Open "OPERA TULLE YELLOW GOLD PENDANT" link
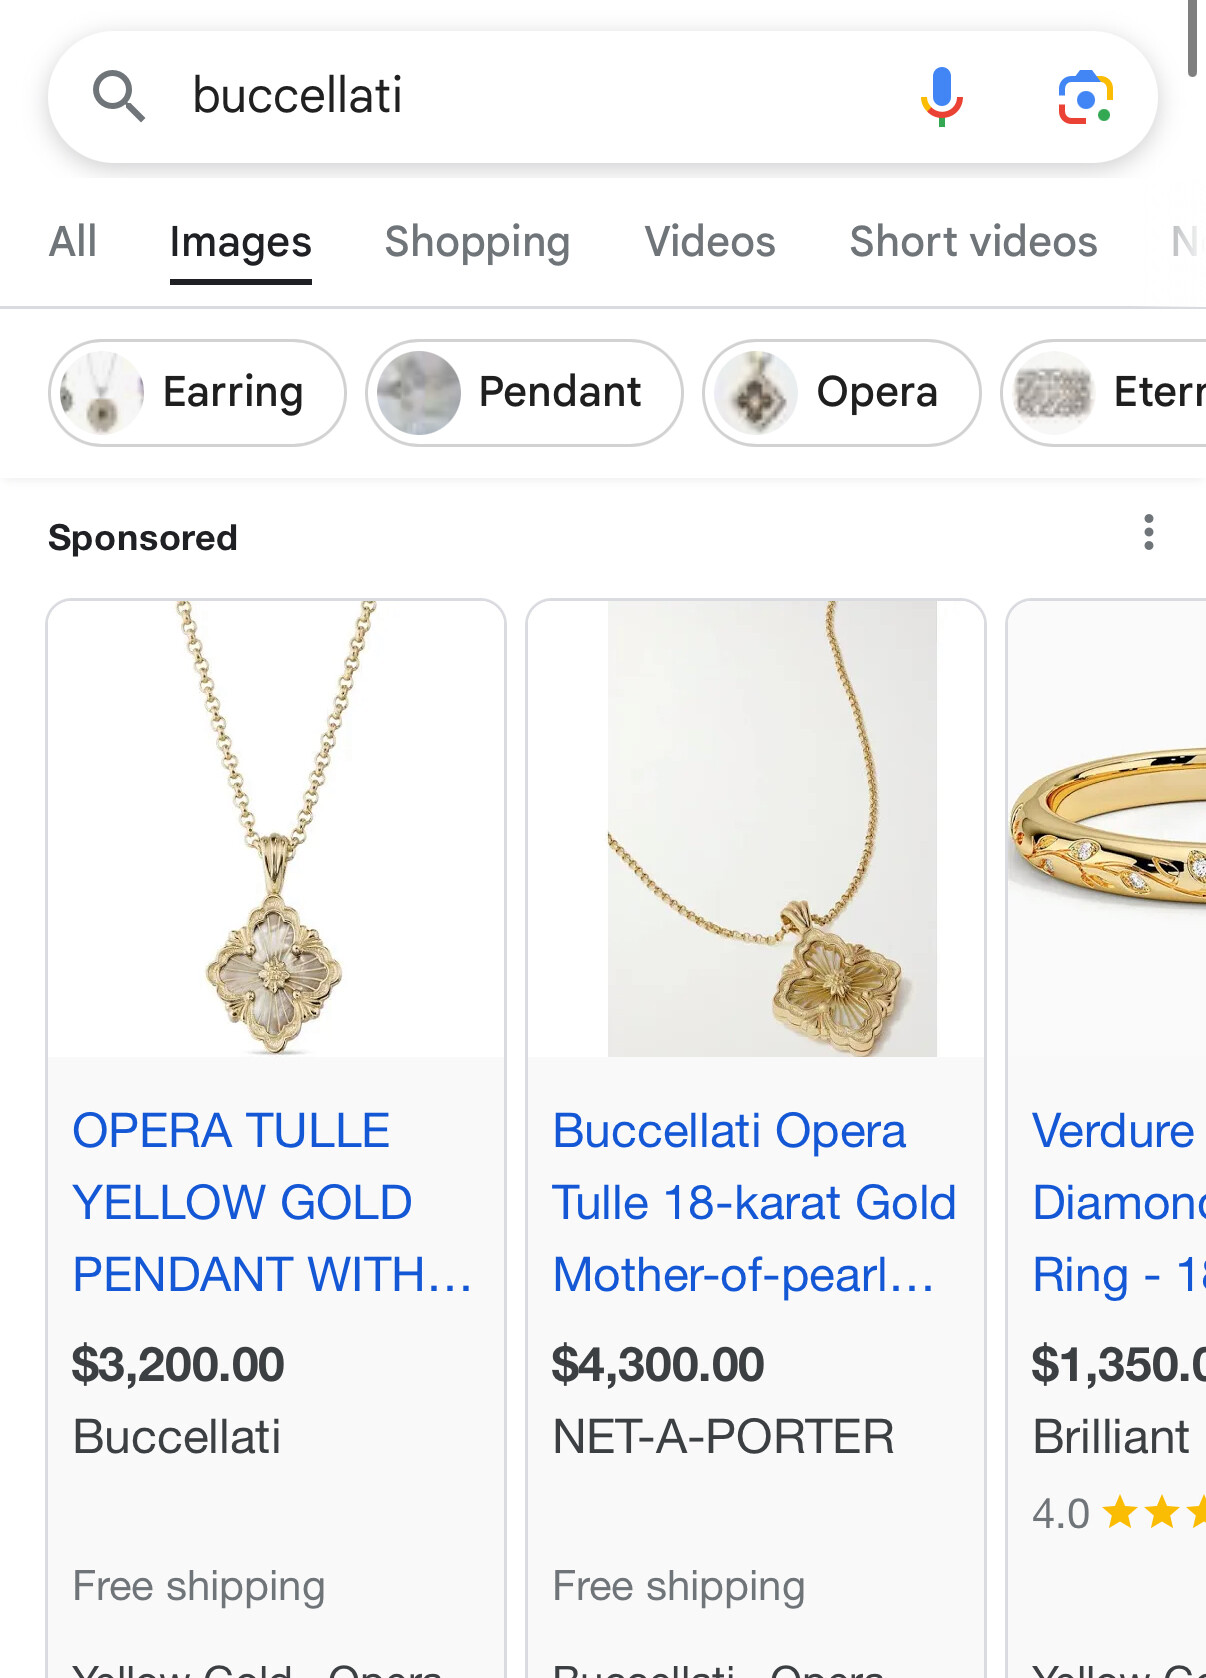 [271, 1203]
